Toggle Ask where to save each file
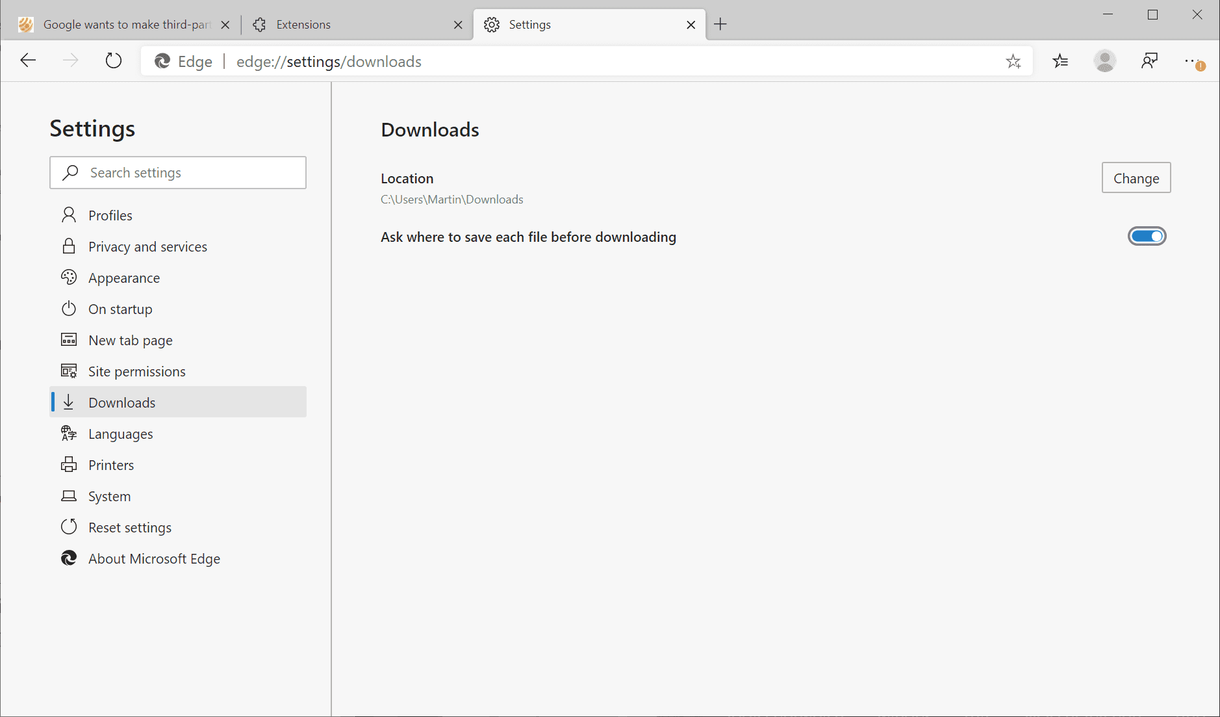 pyautogui.click(x=1147, y=236)
